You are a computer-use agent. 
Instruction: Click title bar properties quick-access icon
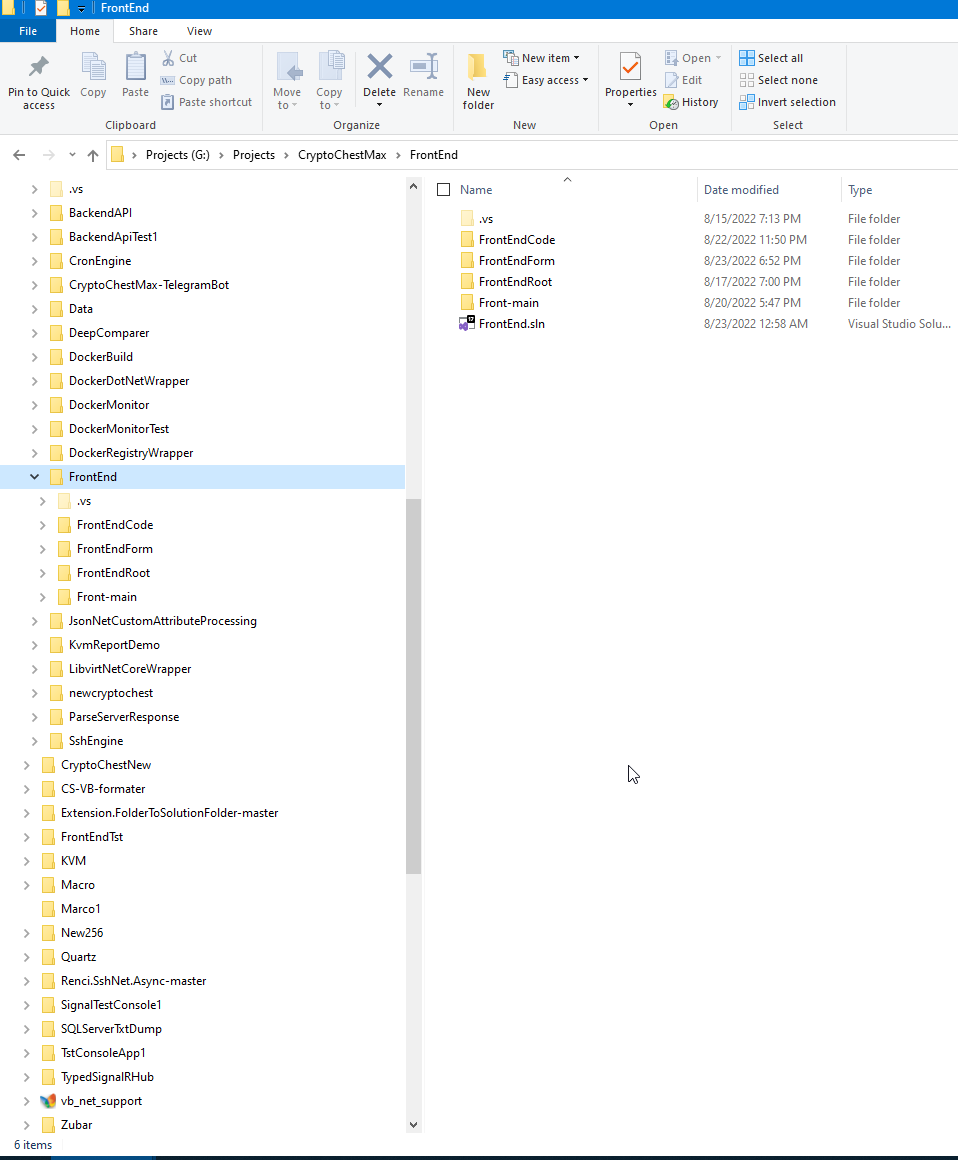41,8
